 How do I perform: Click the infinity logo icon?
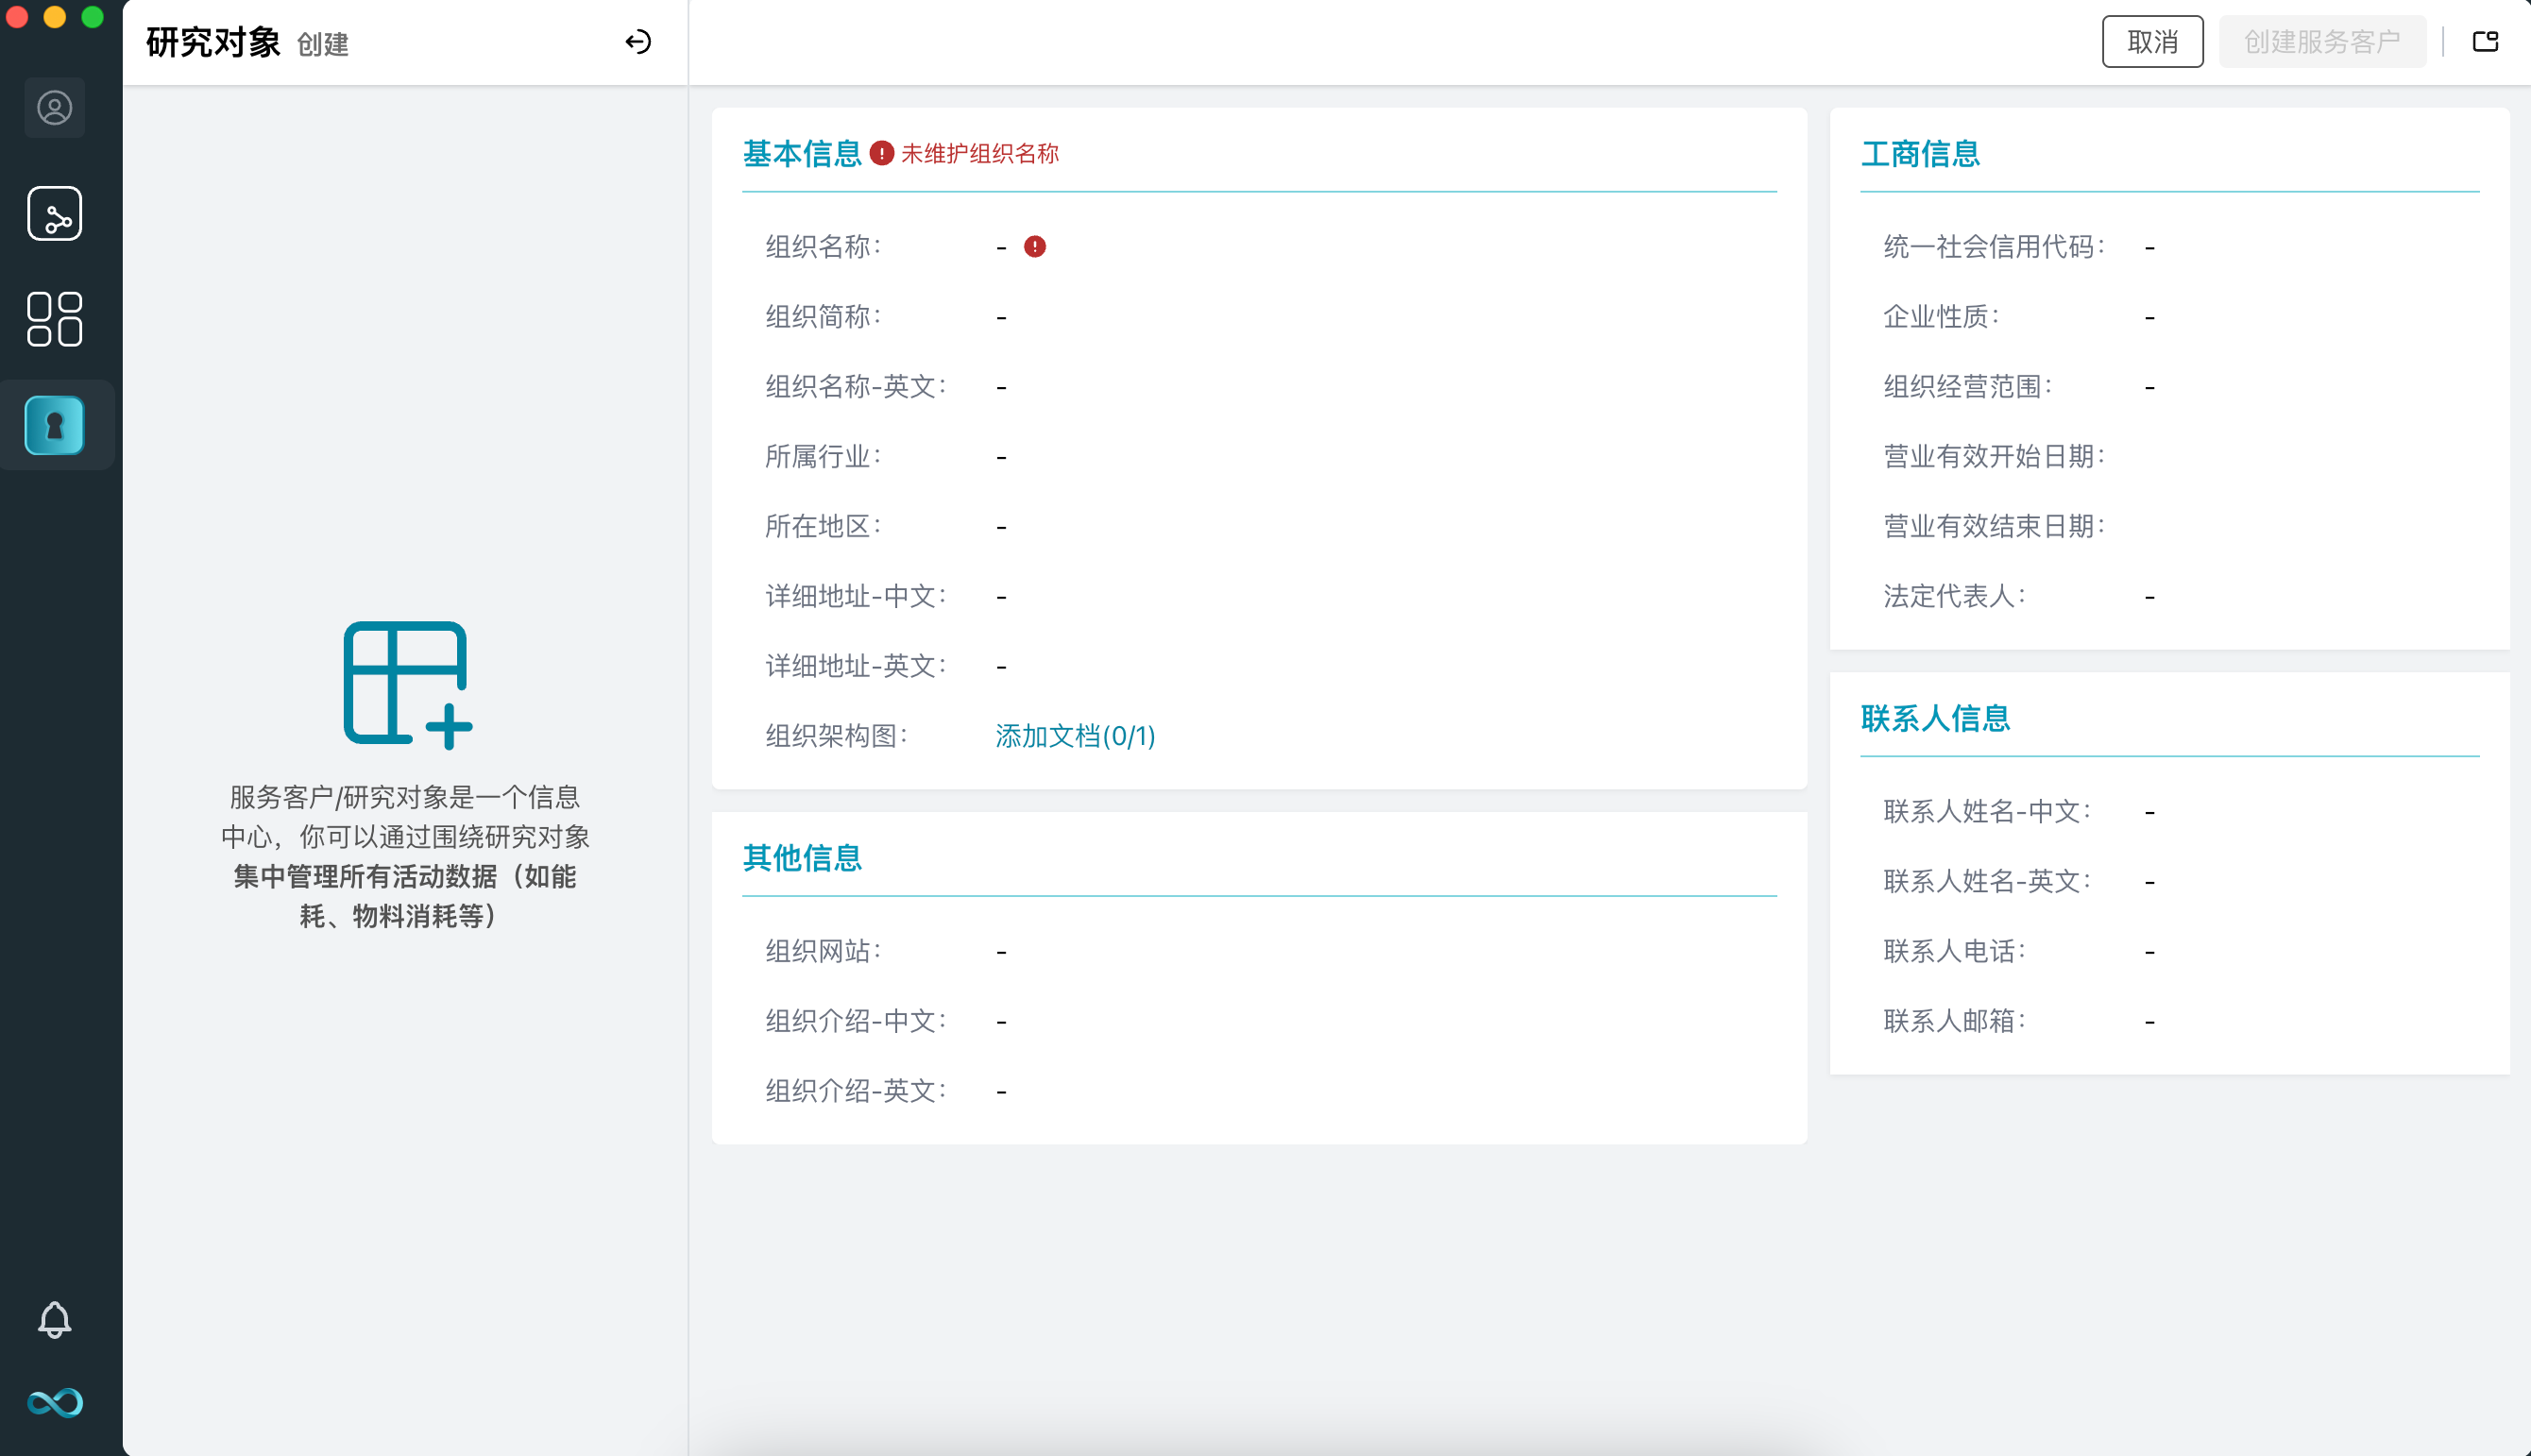click(54, 1402)
